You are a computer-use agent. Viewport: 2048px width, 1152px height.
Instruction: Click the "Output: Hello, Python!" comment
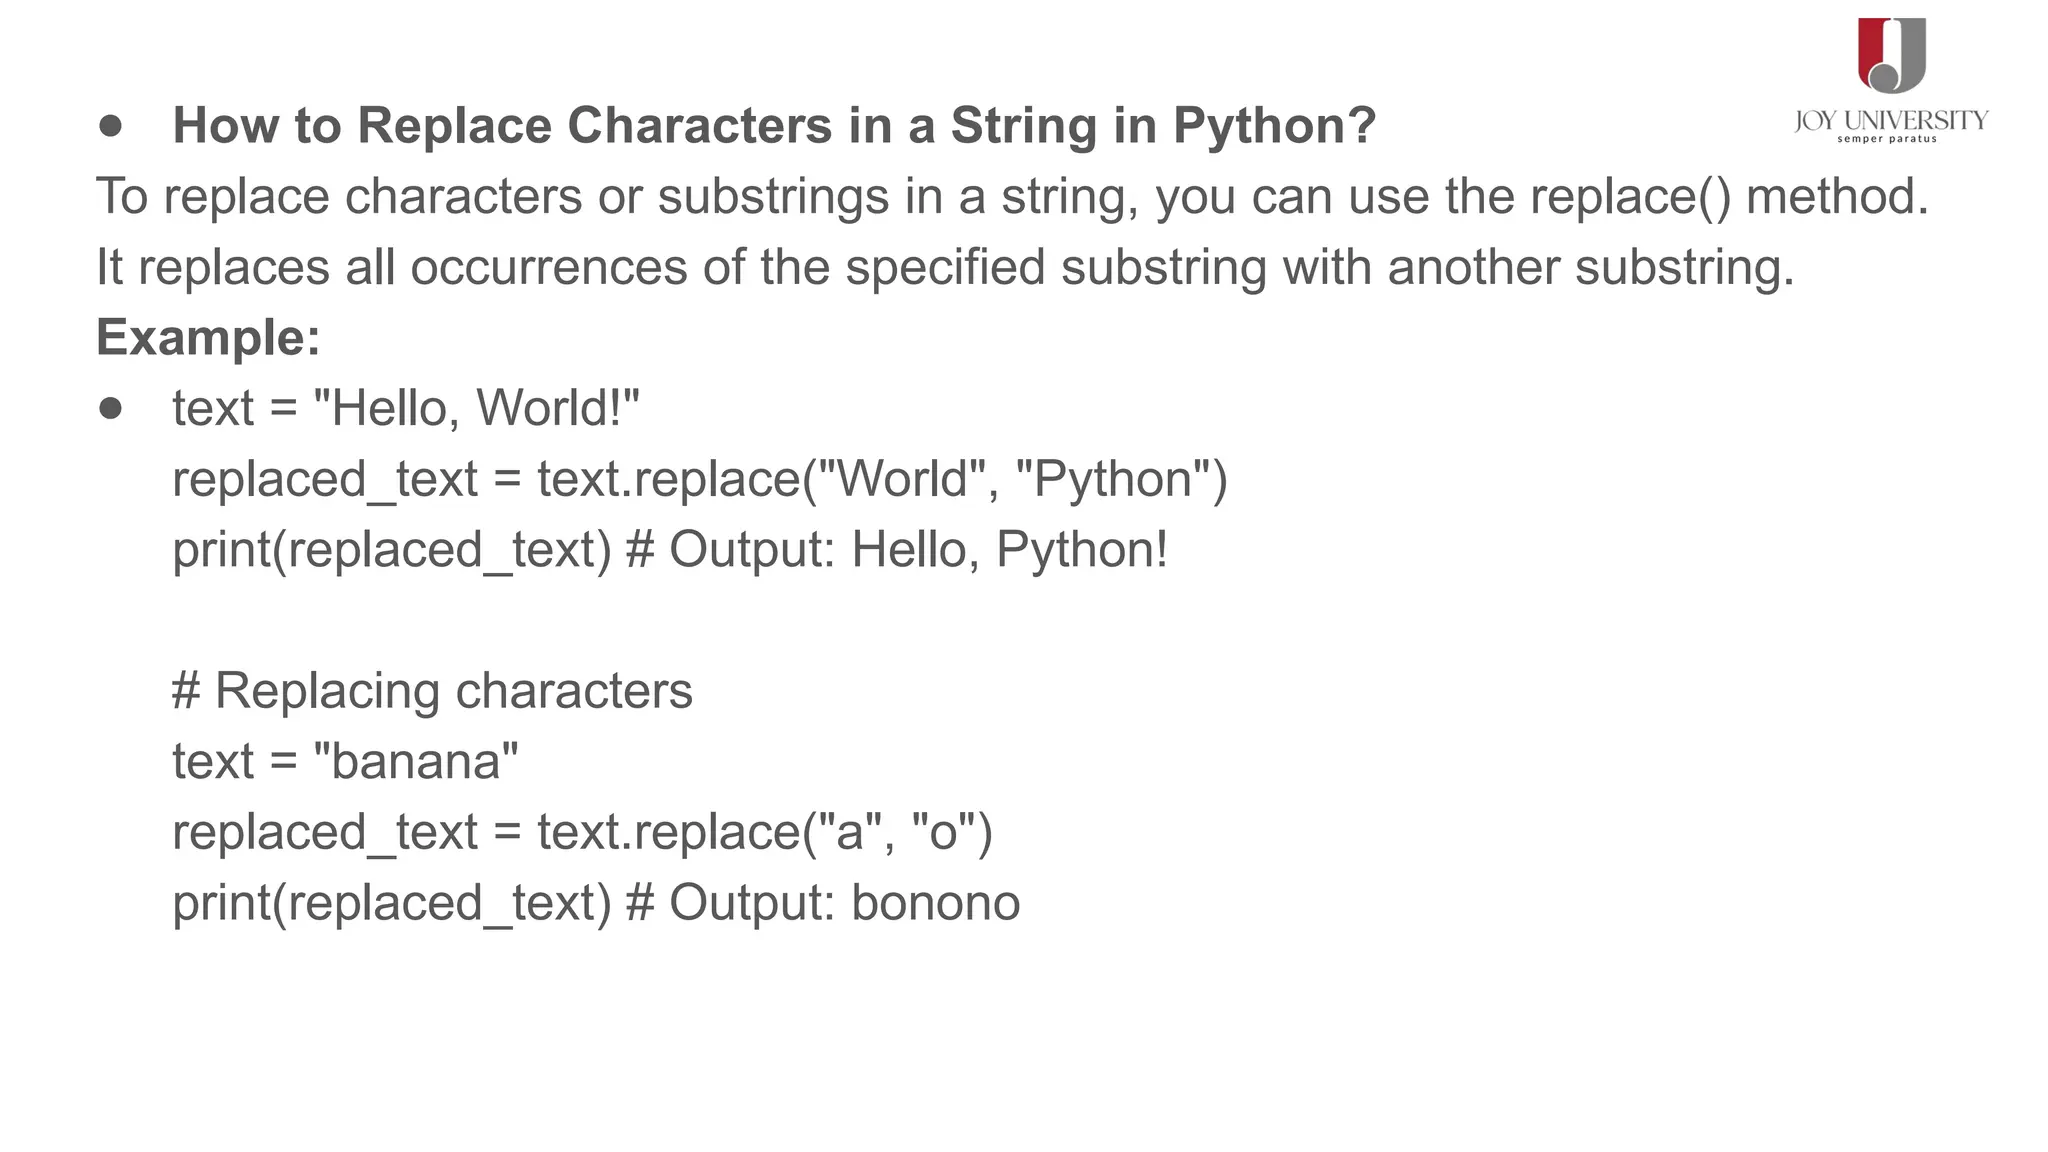coord(918,549)
